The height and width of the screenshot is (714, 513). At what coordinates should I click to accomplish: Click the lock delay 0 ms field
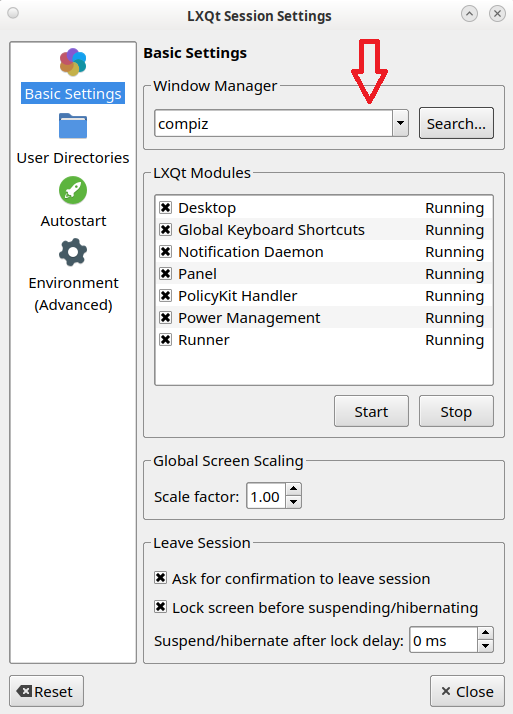coord(444,640)
